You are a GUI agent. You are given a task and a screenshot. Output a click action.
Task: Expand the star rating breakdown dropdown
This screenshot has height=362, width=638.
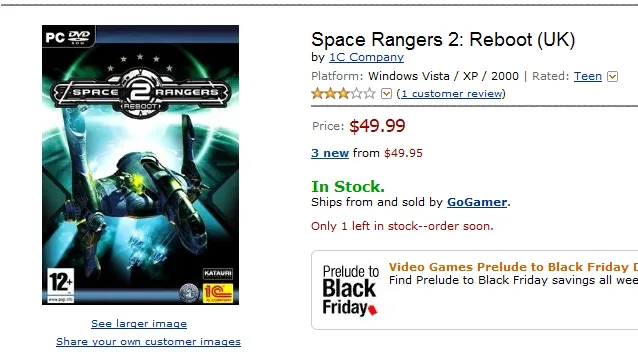pos(386,94)
